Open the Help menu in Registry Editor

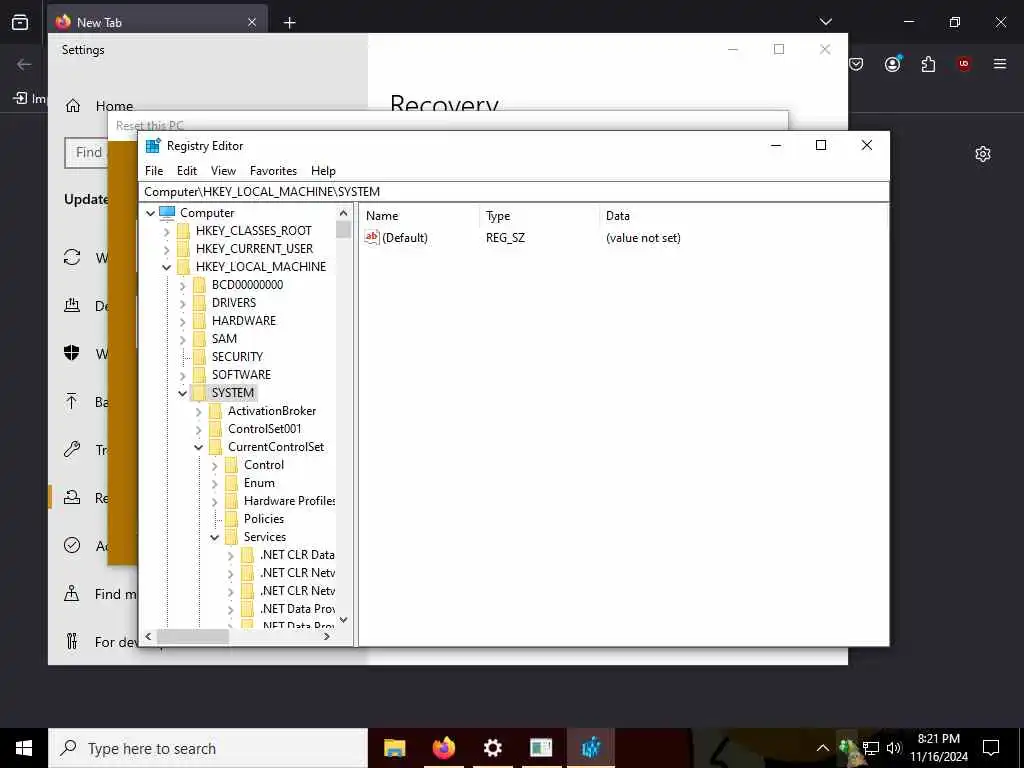click(323, 170)
